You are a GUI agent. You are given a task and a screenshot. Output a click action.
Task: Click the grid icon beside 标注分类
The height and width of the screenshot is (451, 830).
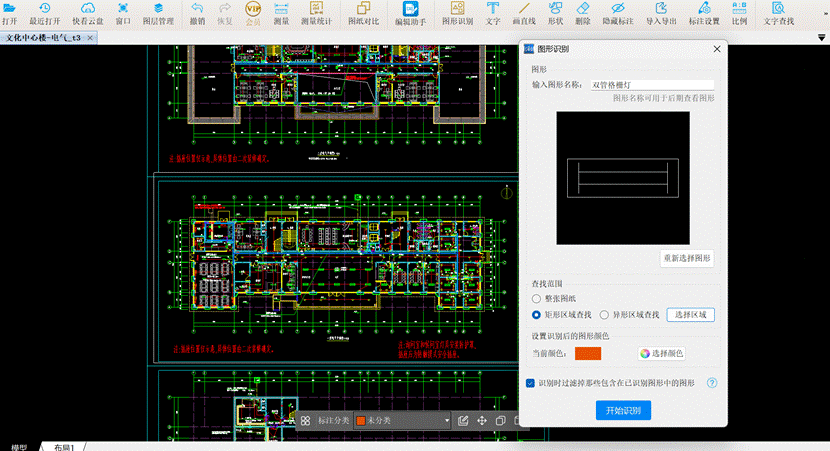[x=305, y=420]
